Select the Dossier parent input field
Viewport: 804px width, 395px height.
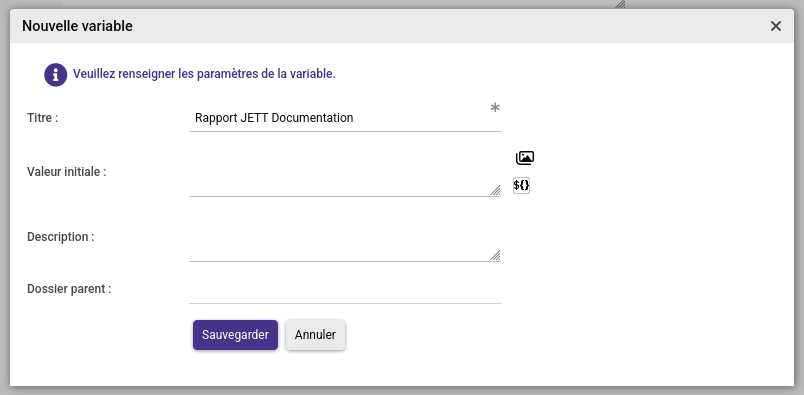tap(345, 289)
